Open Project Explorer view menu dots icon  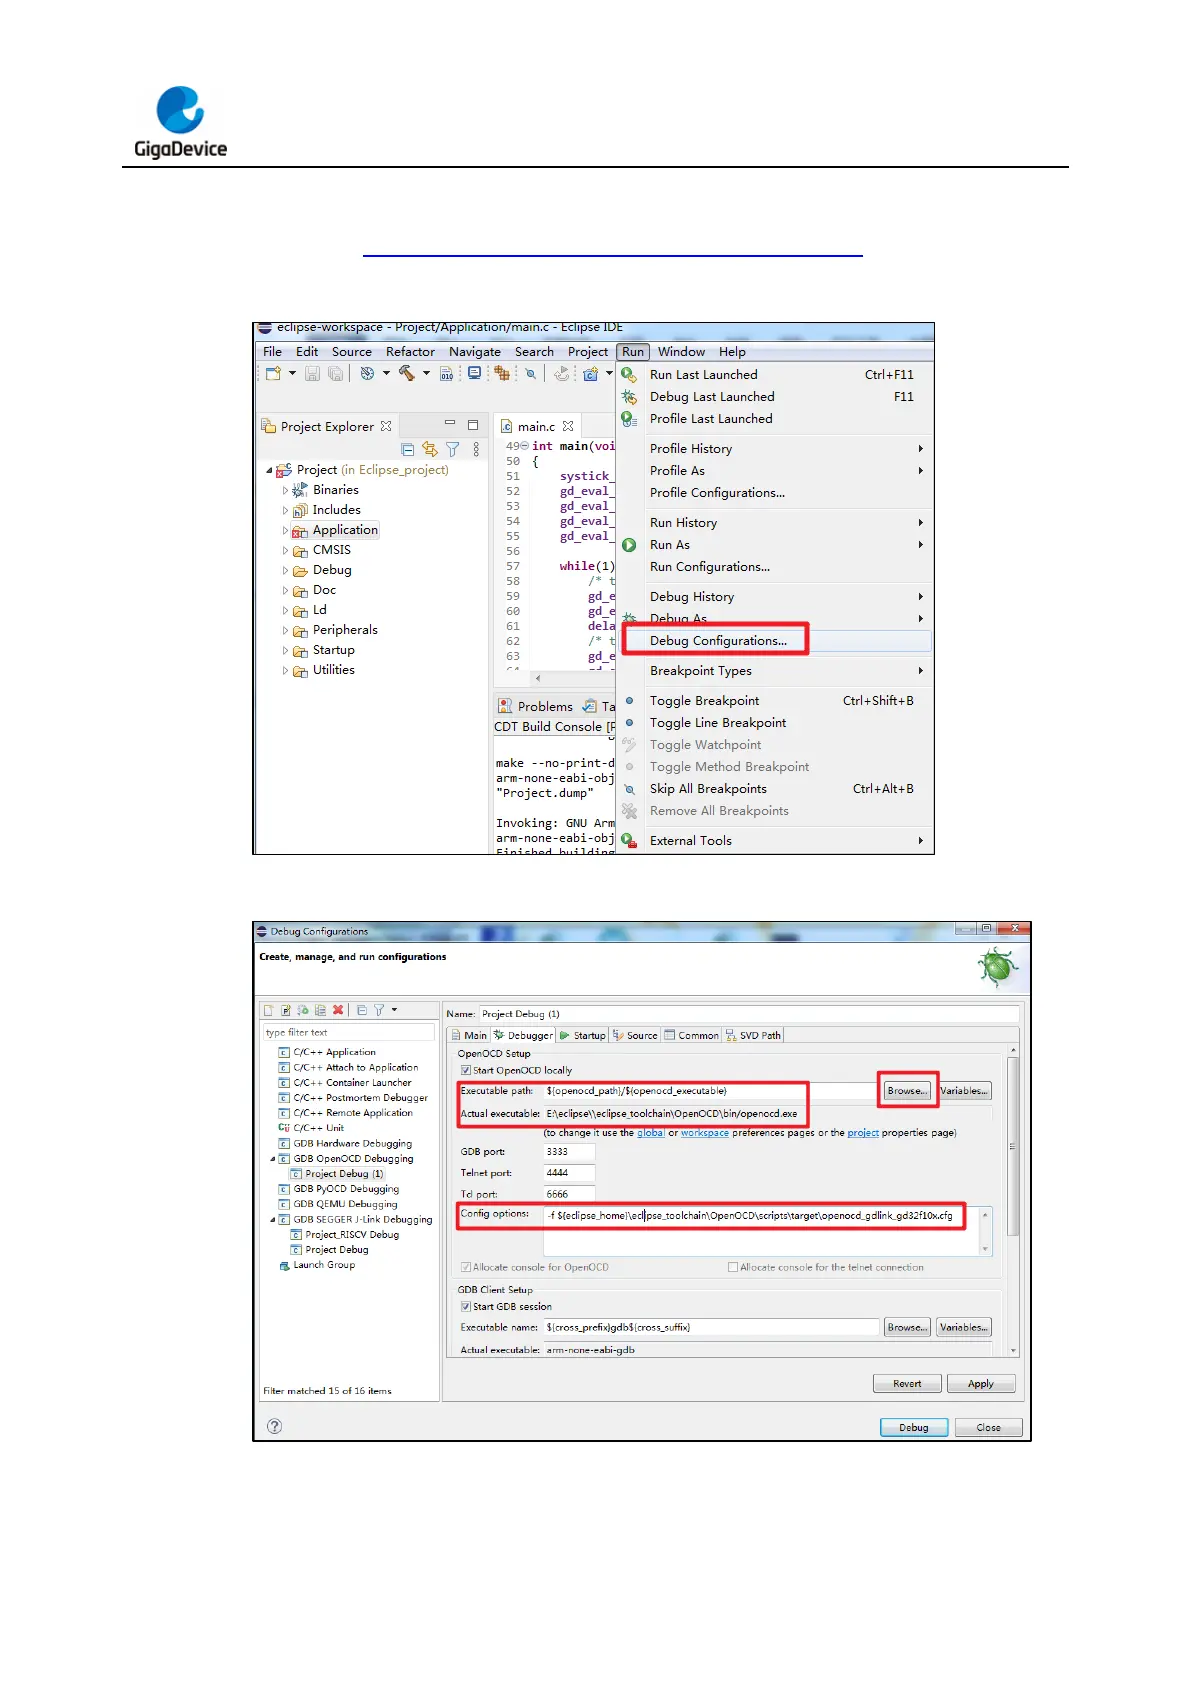[476, 450]
